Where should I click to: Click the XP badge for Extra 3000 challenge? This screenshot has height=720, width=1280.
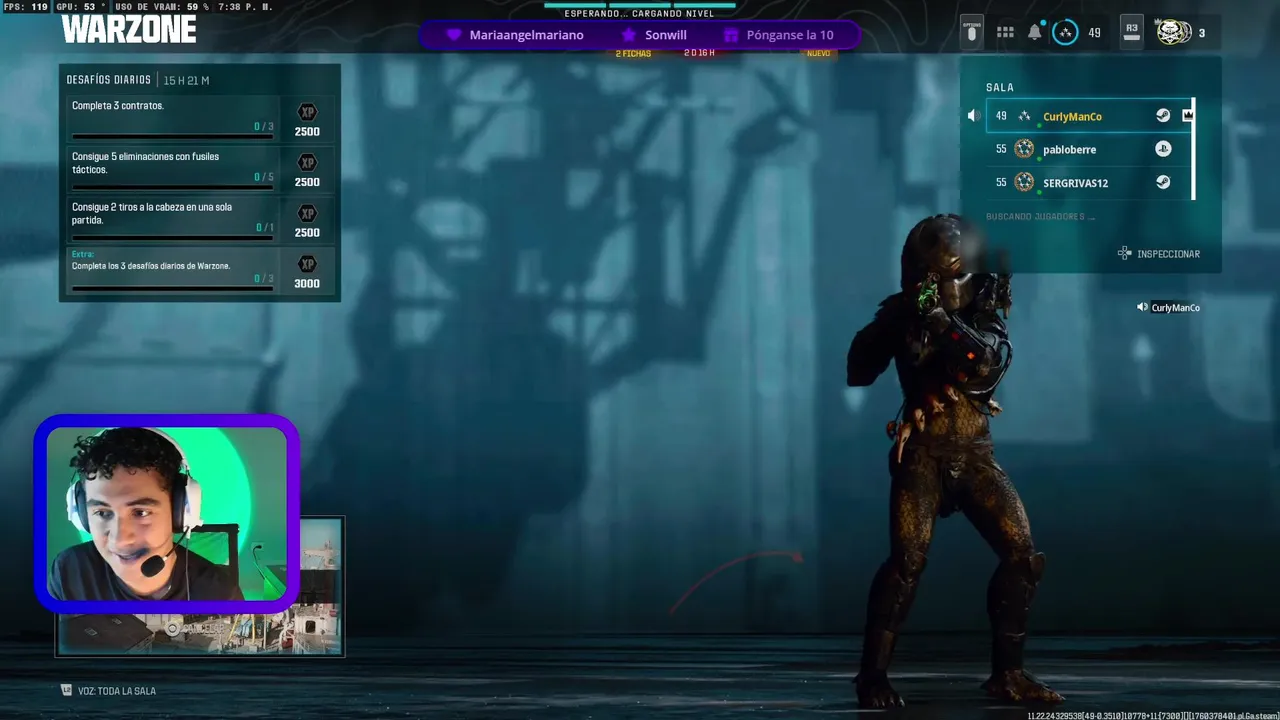[307, 264]
